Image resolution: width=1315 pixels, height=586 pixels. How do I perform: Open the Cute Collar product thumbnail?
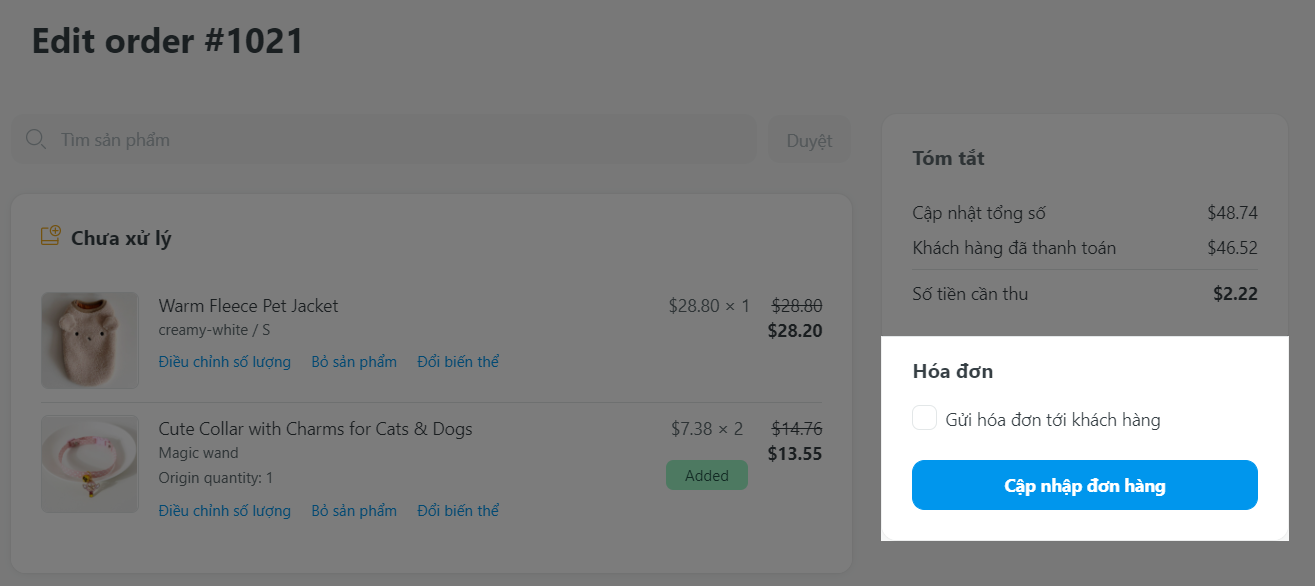(90, 464)
